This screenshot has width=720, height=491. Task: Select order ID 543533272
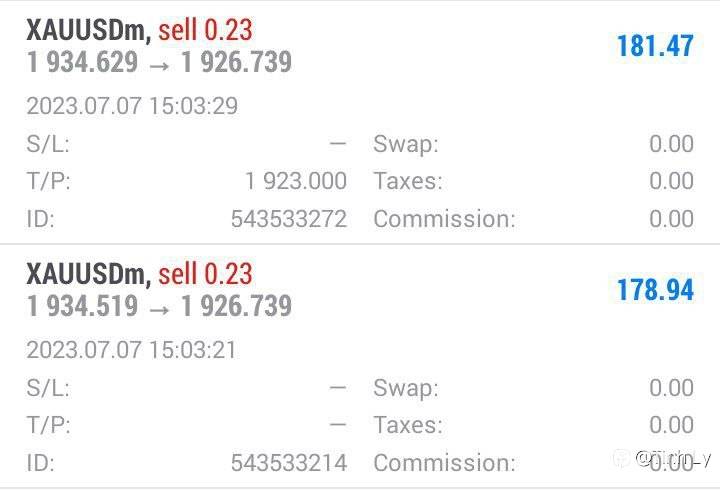[x=289, y=218]
